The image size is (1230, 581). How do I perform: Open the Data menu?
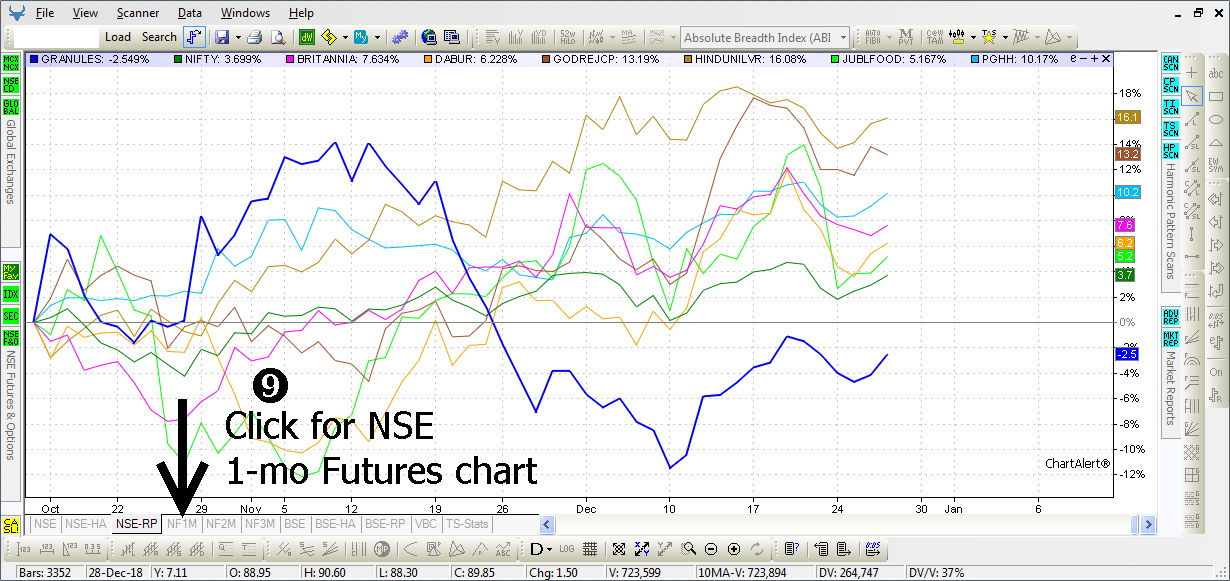[x=190, y=13]
